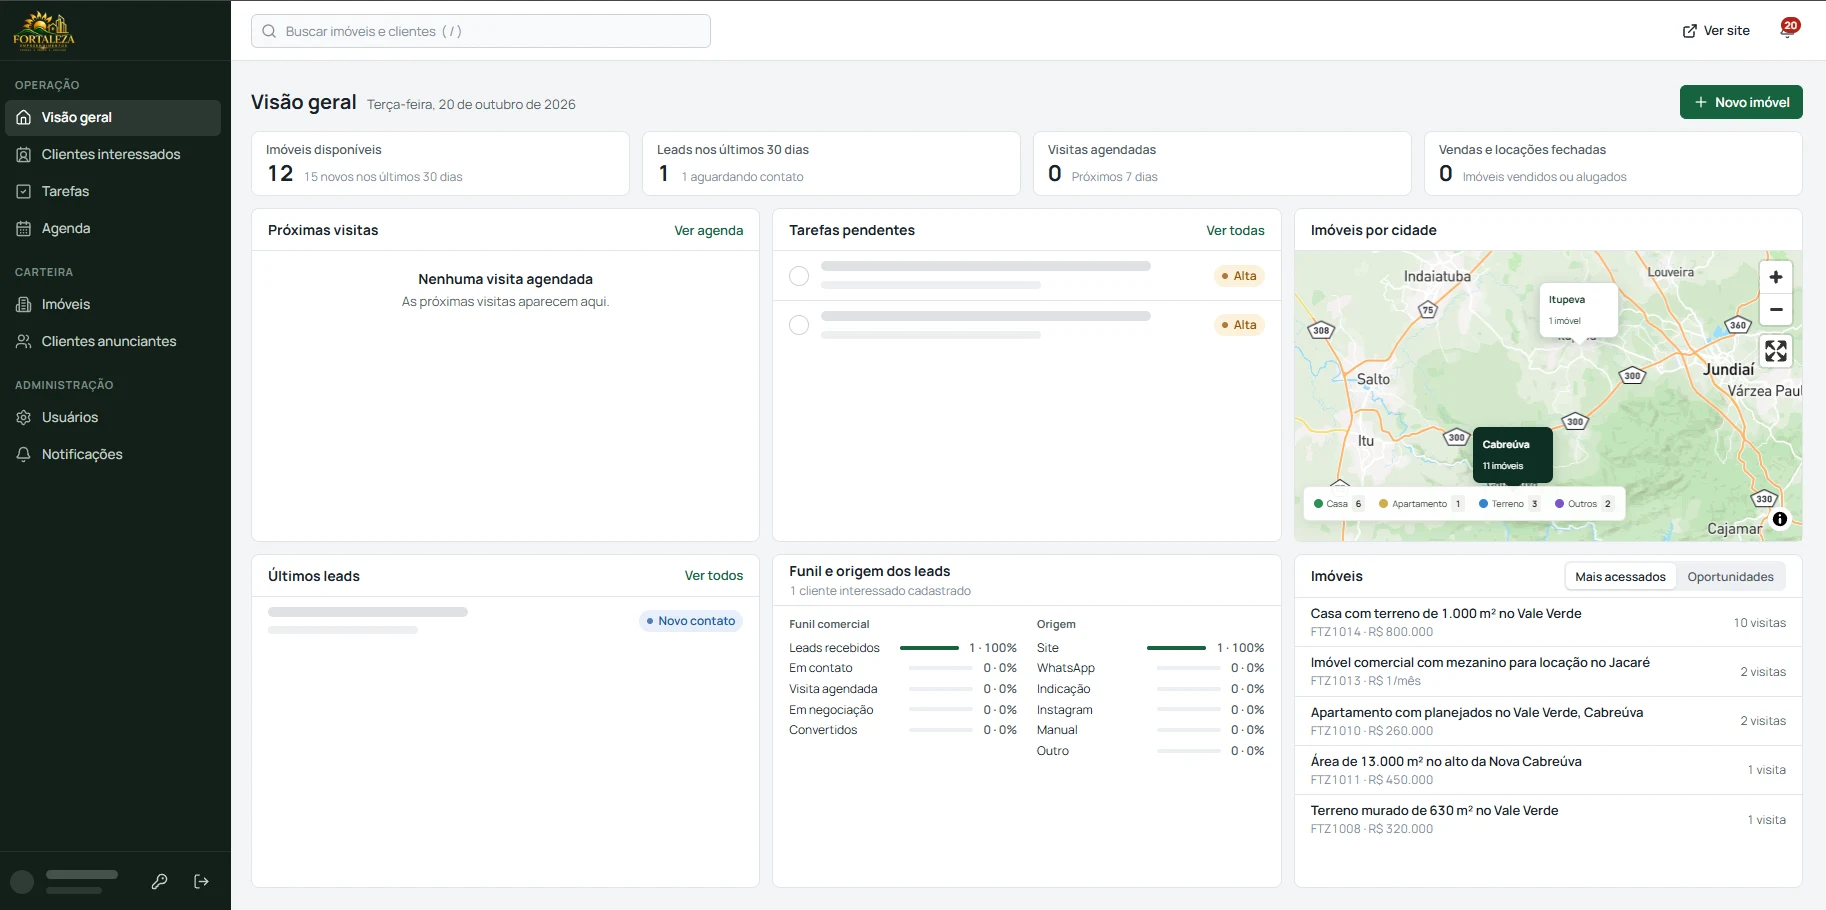Zoom out on the map
The image size is (1826, 910).
[x=1776, y=309]
